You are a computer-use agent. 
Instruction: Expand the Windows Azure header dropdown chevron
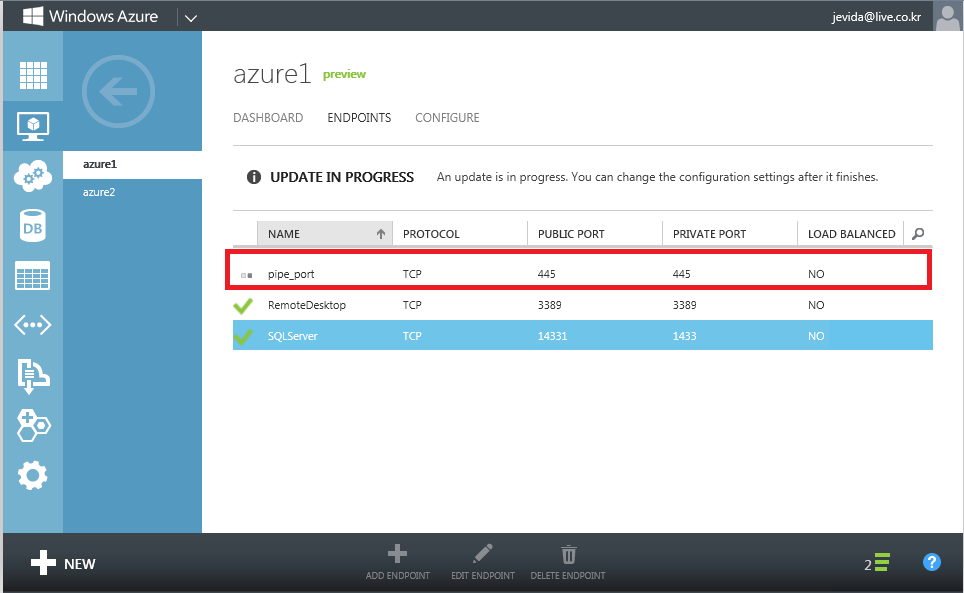[x=191, y=18]
